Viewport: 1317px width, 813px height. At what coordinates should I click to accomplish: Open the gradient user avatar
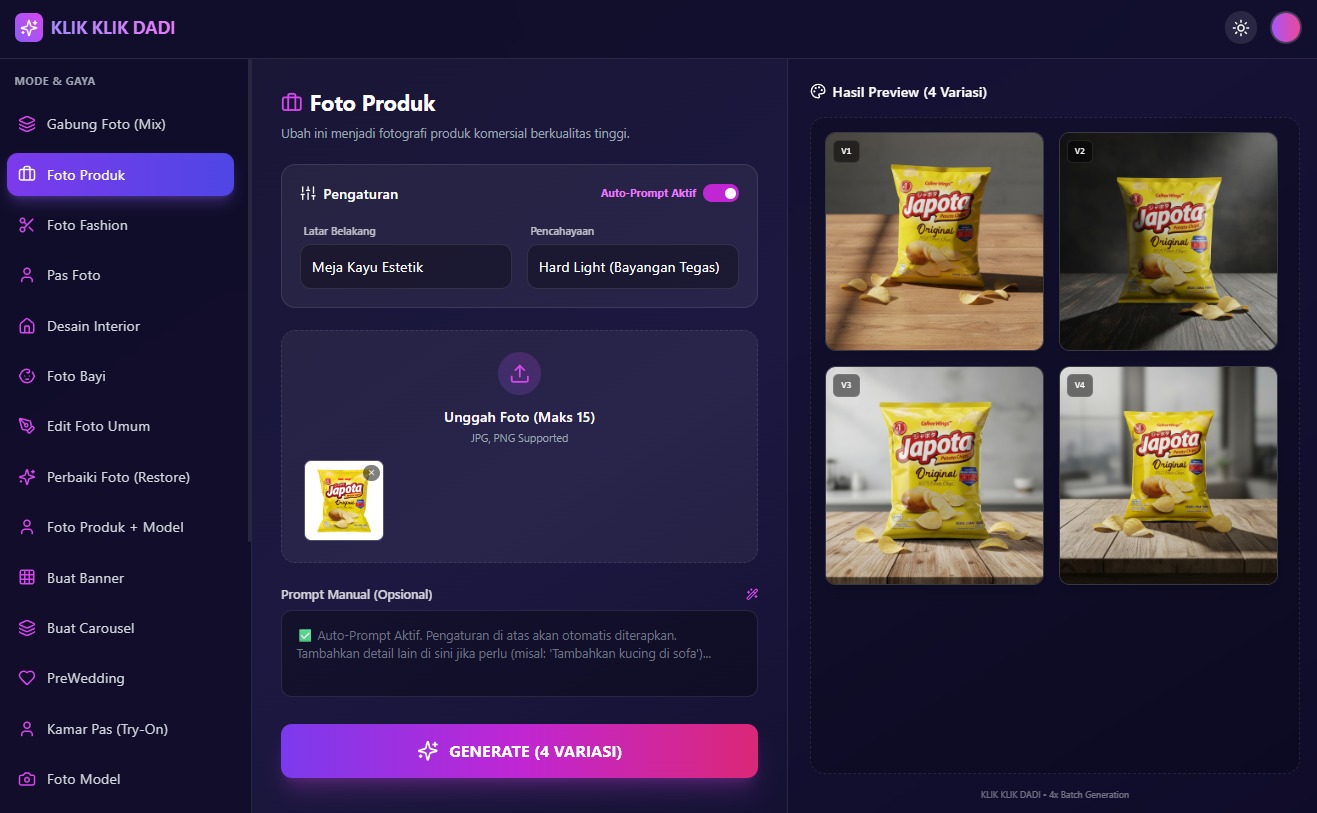pos(1285,28)
